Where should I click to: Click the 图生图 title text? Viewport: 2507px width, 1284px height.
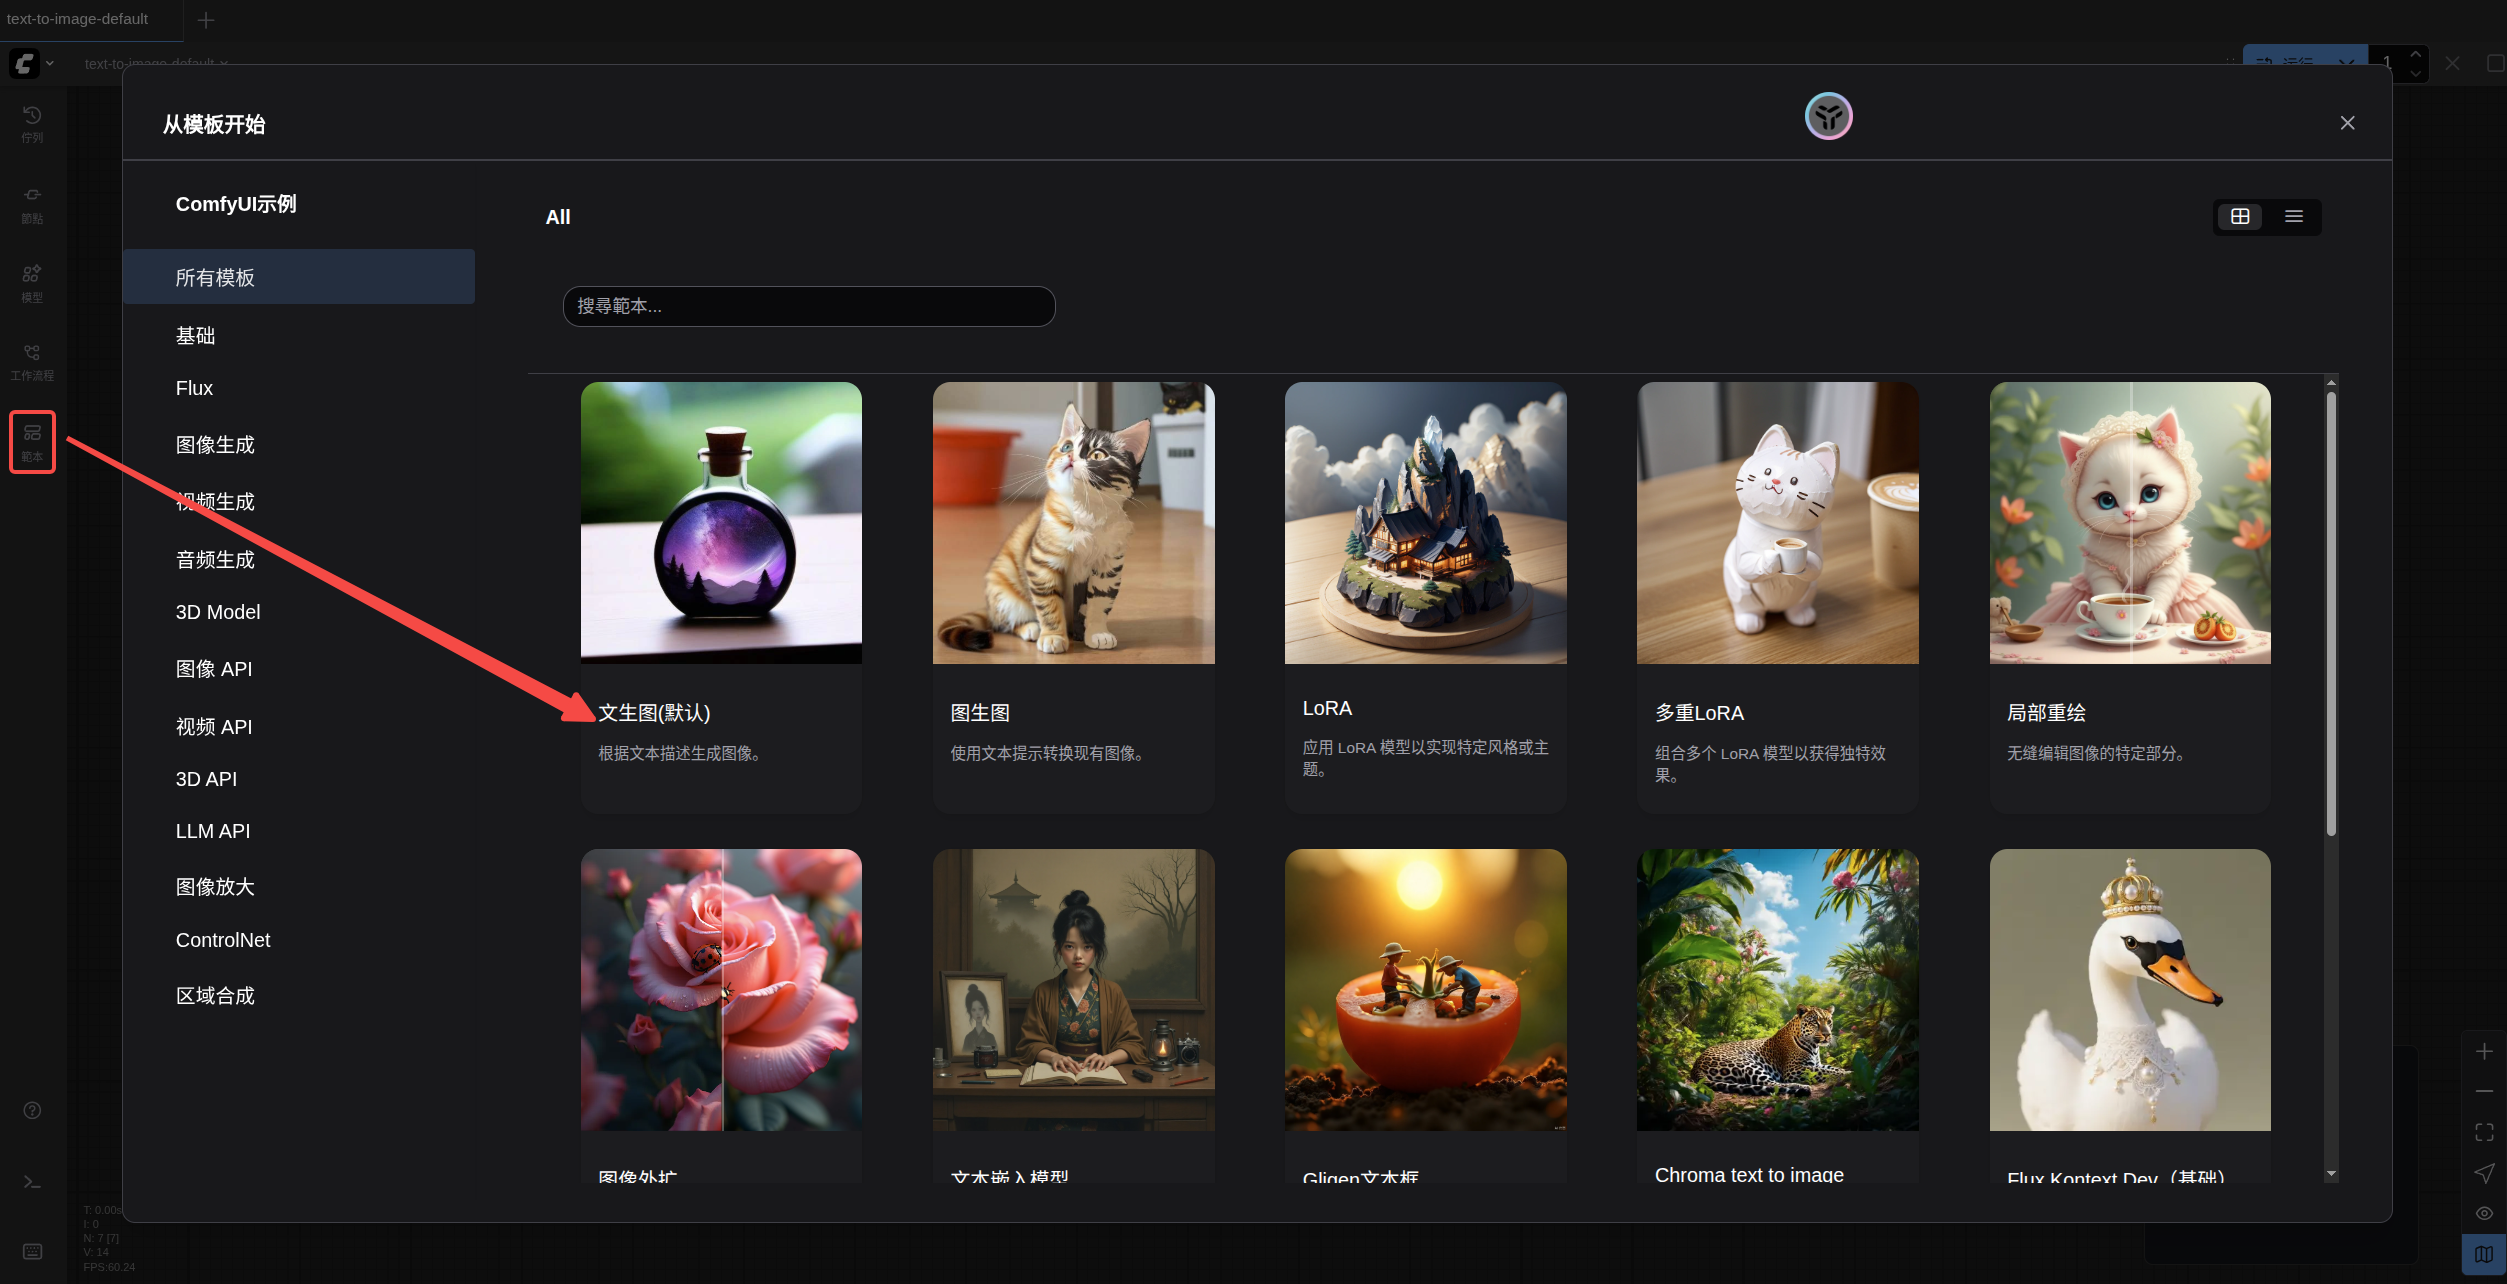tap(979, 712)
